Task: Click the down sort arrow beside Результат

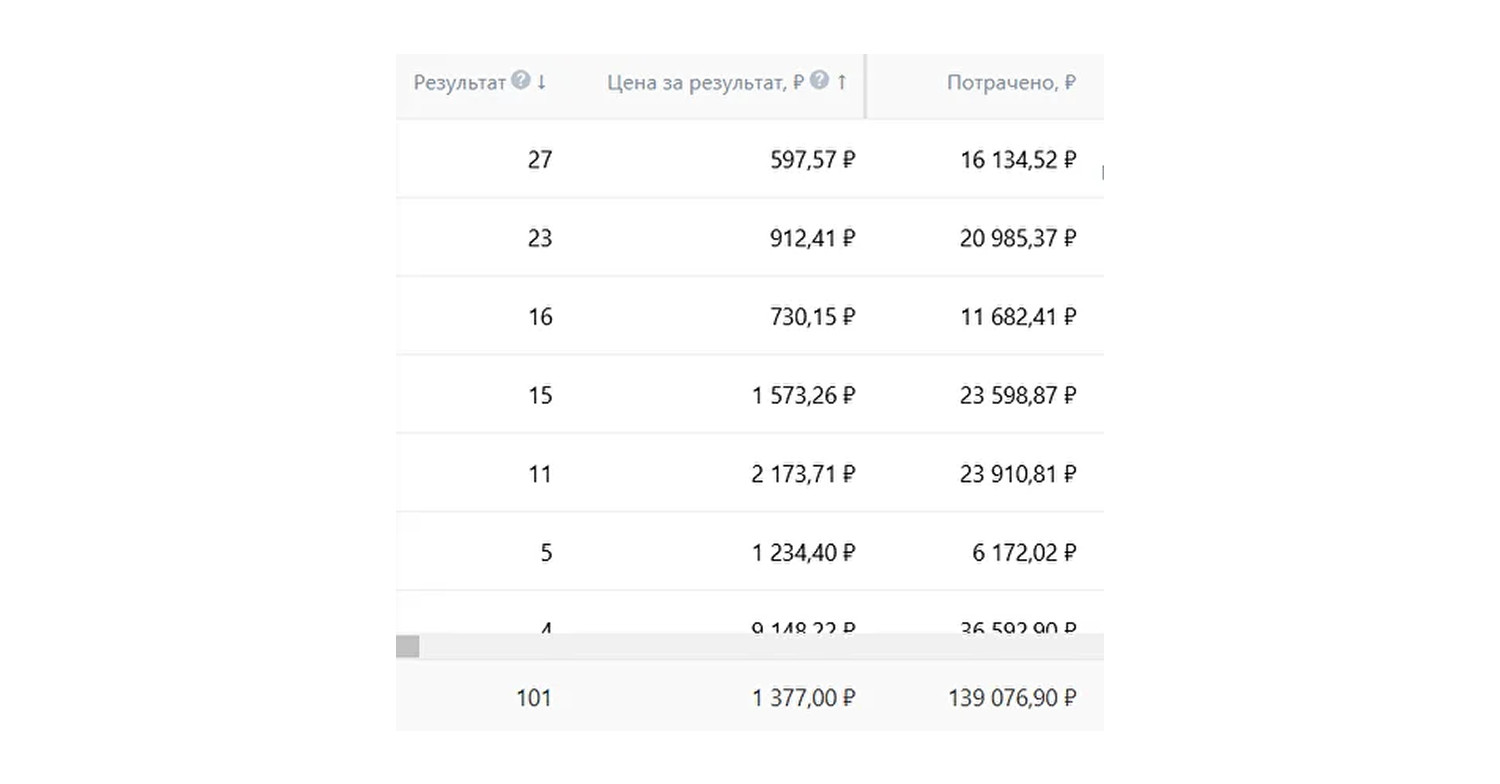Action: [x=541, y=82]
